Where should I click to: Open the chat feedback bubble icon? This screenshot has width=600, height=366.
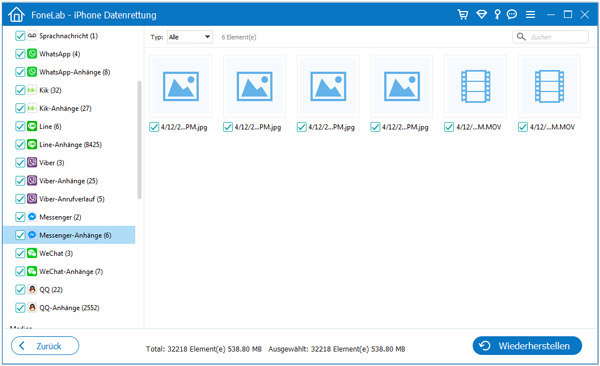point(512,15)
